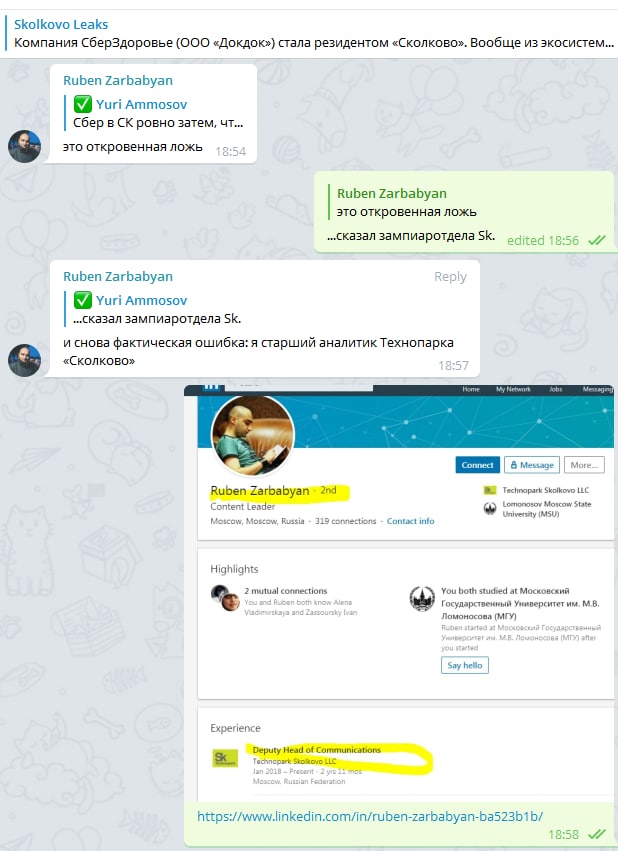Open the pinned Skolkovo Leaks message
The height and width of the screenshot is (851, 618).
click(x=309, y=34)
